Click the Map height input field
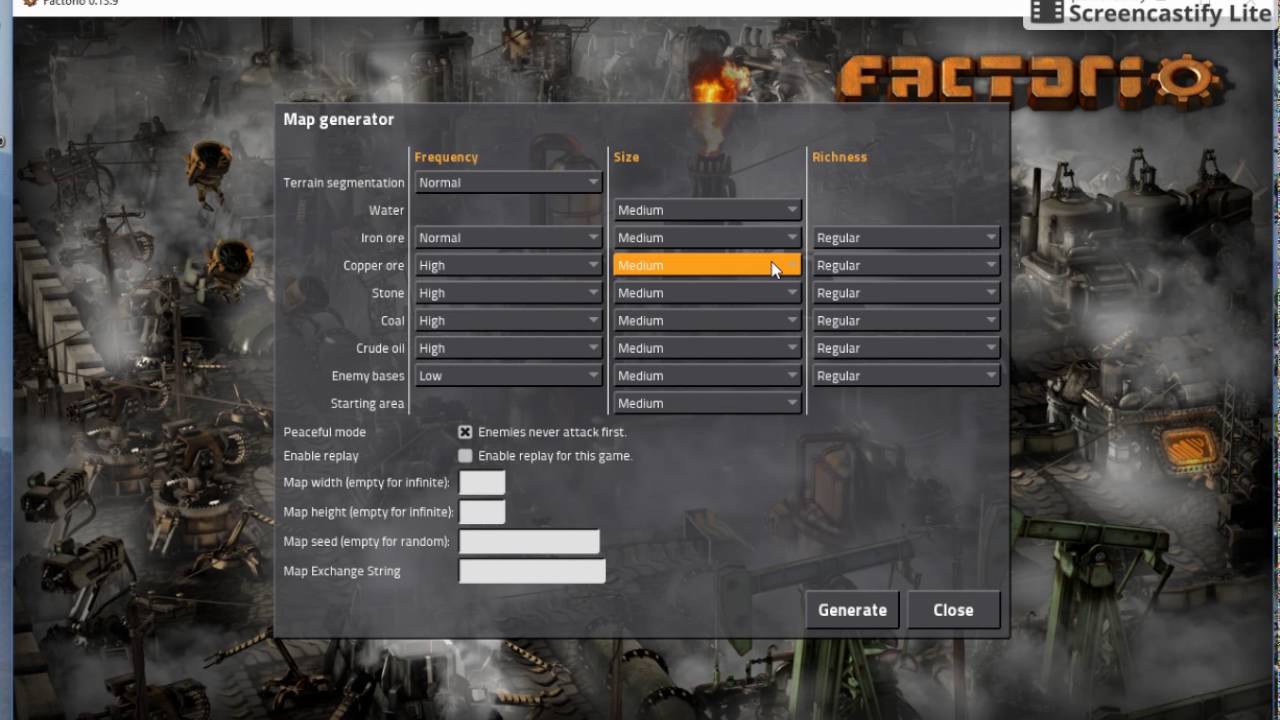Screen dimensions: 1280x720 click(482, 512)
